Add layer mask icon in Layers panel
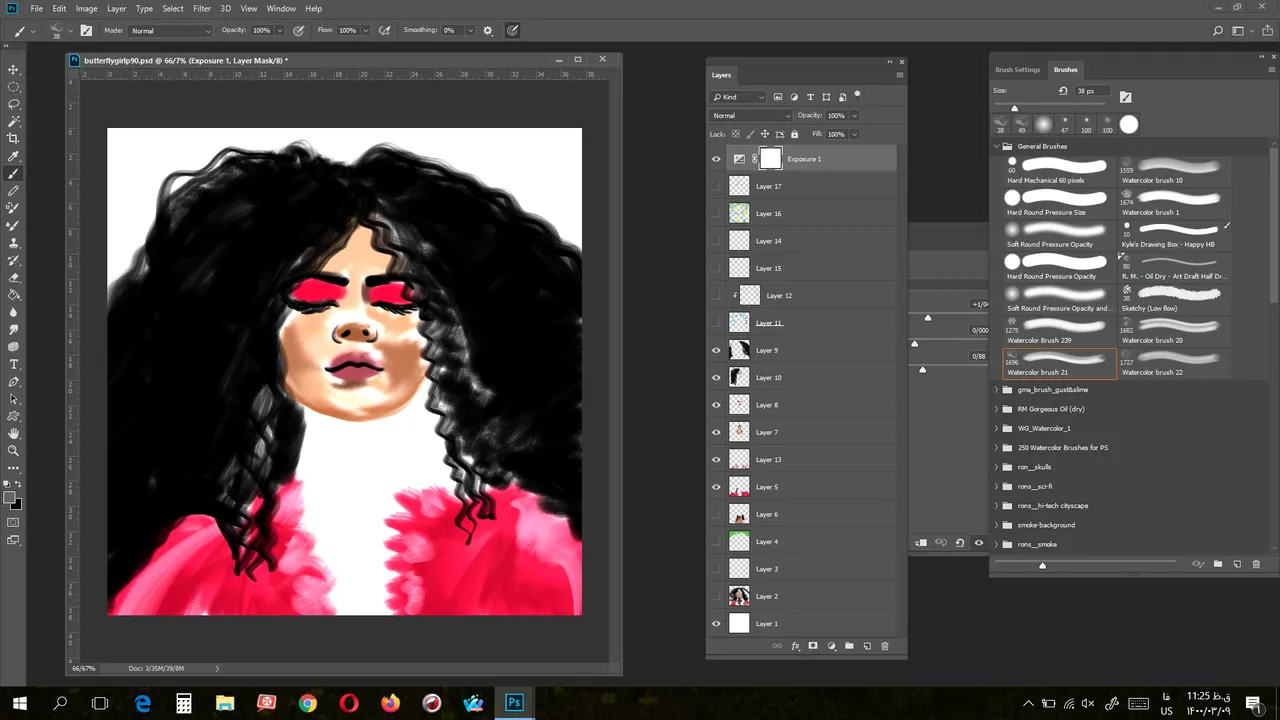1280x720 pixels. coord(813,646)
